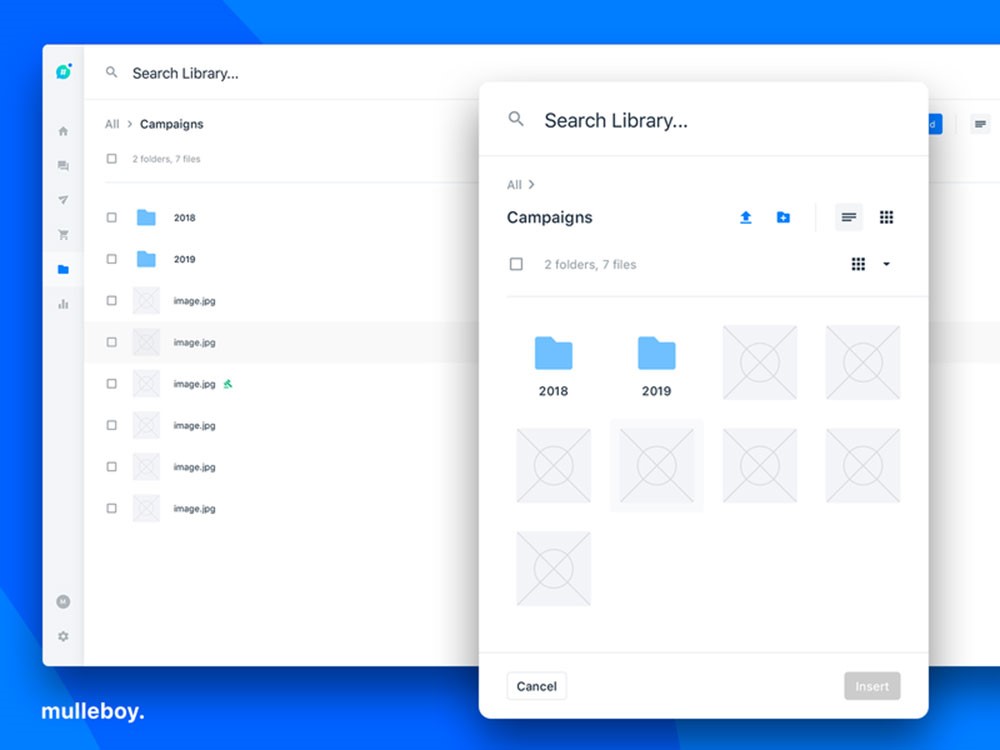The width and height of the screenshot is (1000, 750).
Task: Open the bar chart analytics section
Action: (63, 304)
